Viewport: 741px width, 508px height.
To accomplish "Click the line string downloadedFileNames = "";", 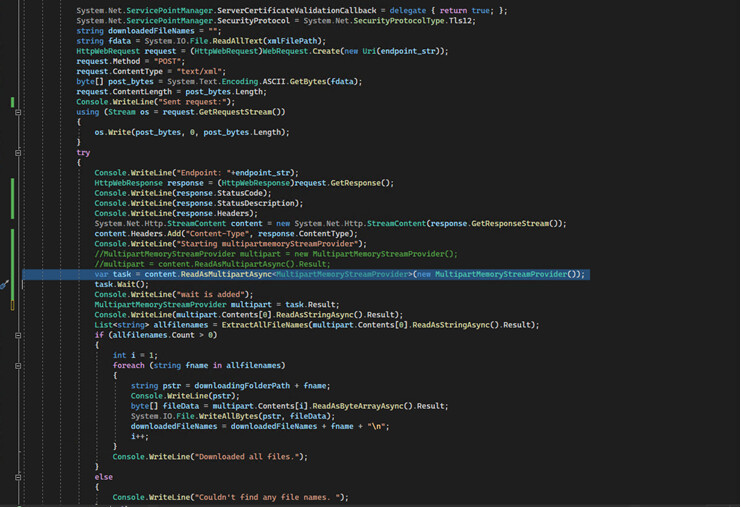I will click(x=149, y=31).
